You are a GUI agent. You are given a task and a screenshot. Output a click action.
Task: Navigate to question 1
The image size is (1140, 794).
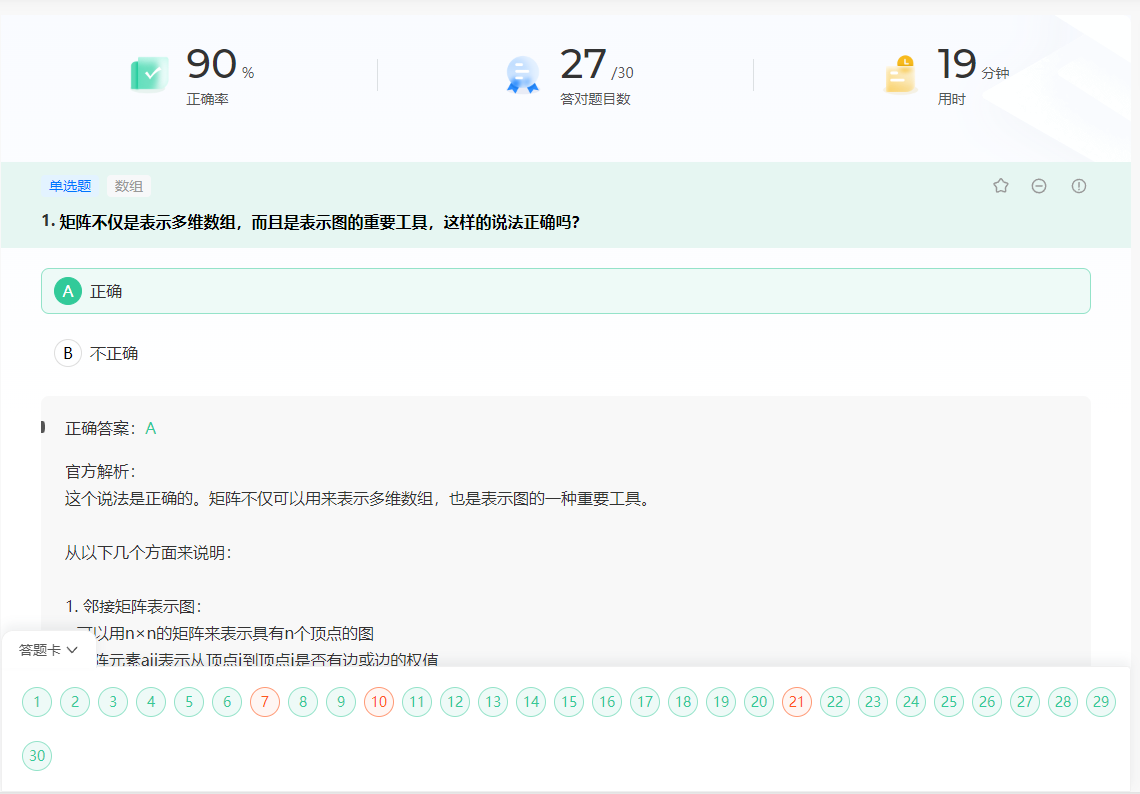click(x=36, y=702)
